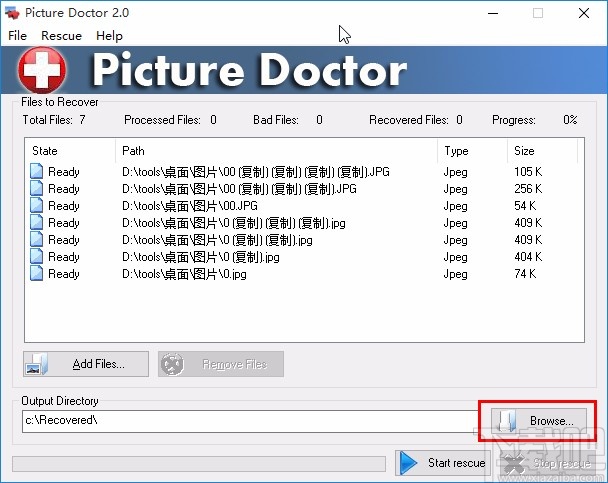Image resolution: width=608 pixels, height=483 pixels.
Task: Click file icon of 74 K row
Action: pos(36,274)
